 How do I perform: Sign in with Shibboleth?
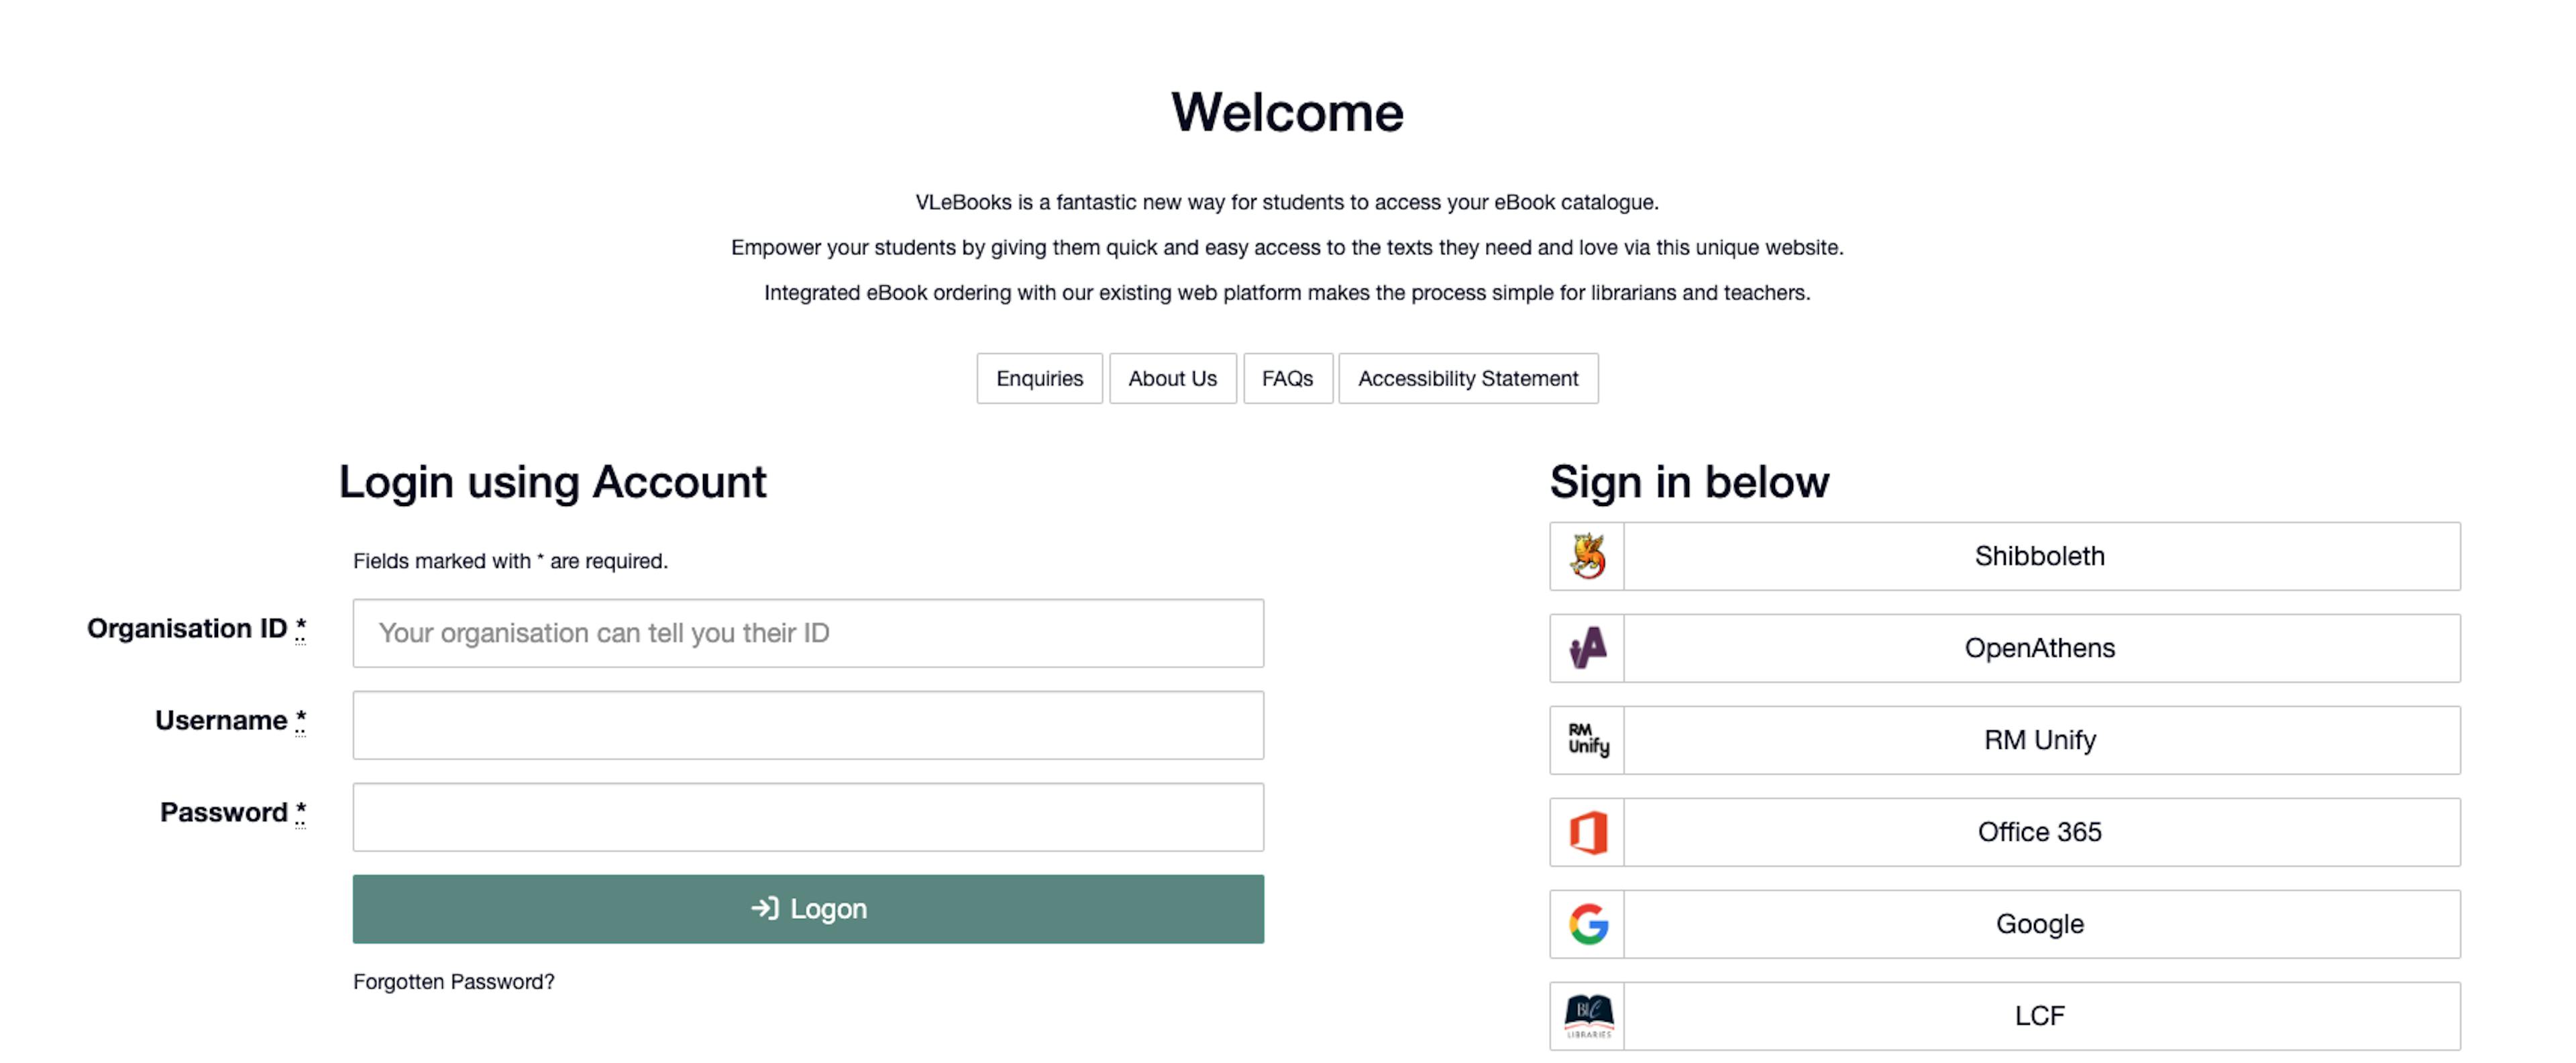(x=2040, y=556)
